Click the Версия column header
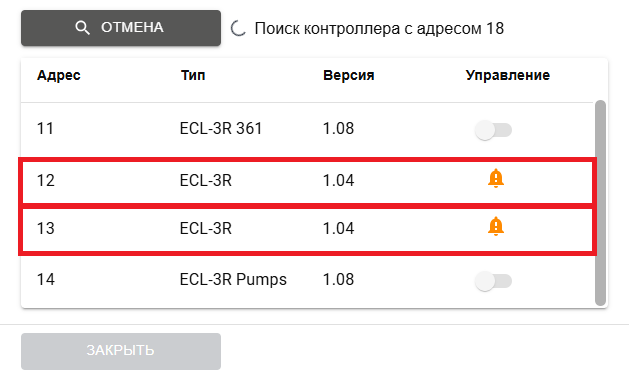The width and height of the screenshot is (629, 374). (349, 75)
